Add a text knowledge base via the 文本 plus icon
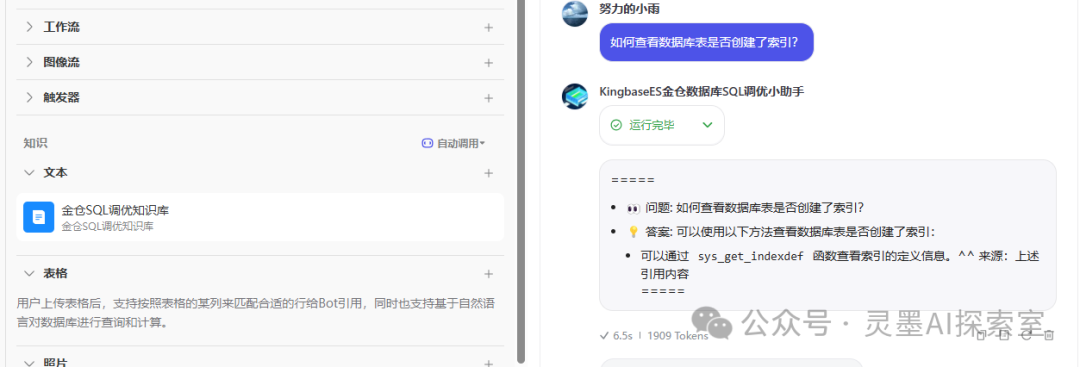This screenshot has height=367, width=1080. click(488, 173)
